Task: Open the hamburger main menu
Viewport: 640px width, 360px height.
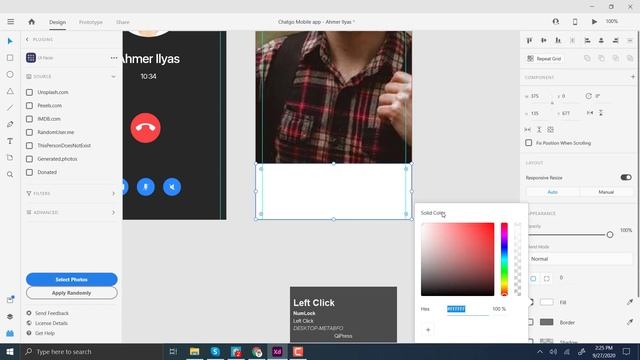Action: (11, 22)
